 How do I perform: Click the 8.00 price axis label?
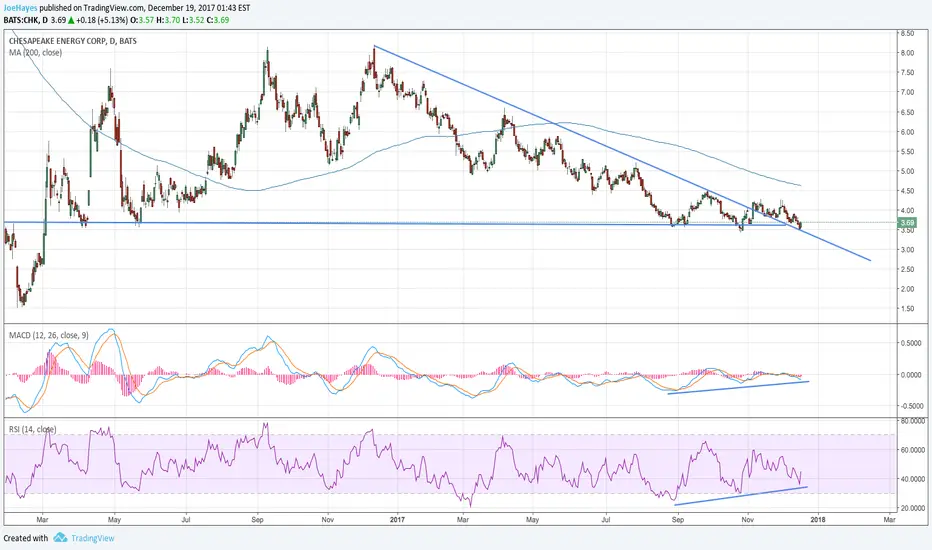click(907, 53)
